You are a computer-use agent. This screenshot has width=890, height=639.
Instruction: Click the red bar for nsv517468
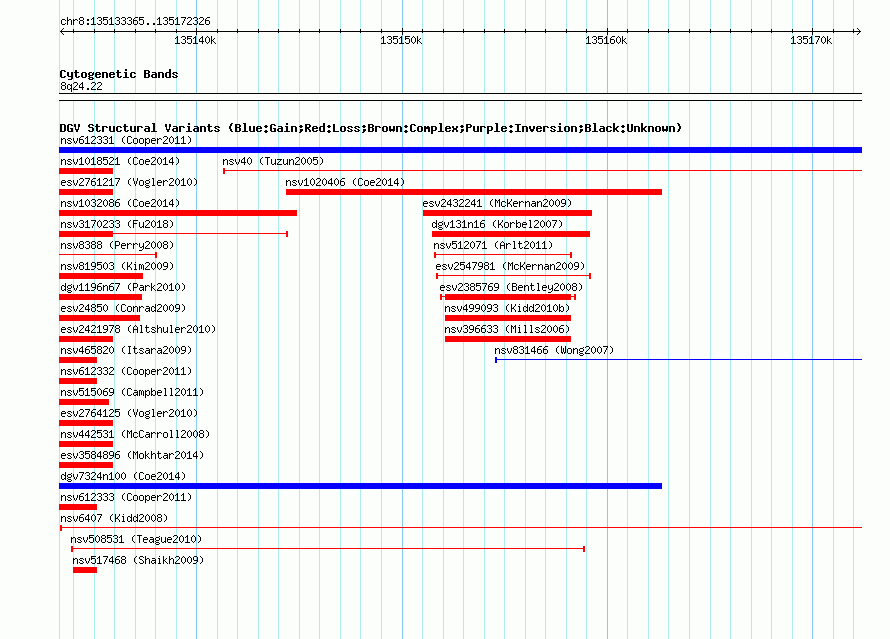click(85, 570)
